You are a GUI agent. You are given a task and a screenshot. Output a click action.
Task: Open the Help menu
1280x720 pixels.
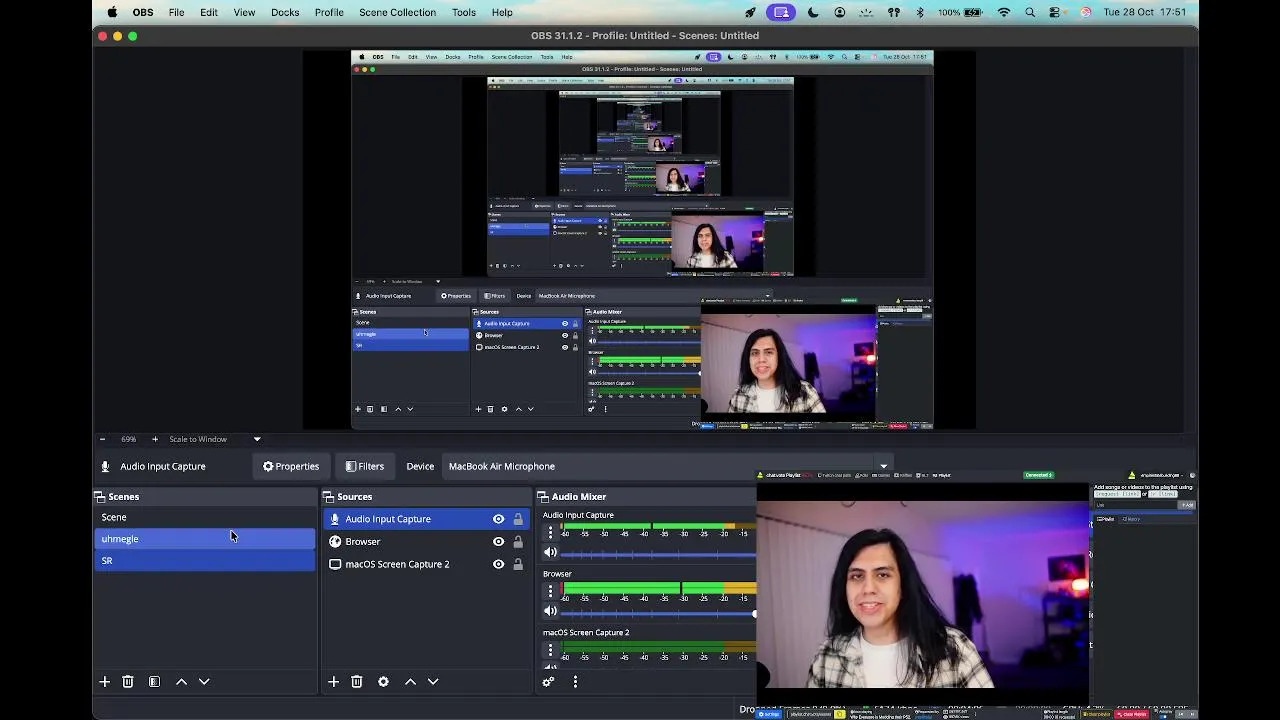click(502, 12)
